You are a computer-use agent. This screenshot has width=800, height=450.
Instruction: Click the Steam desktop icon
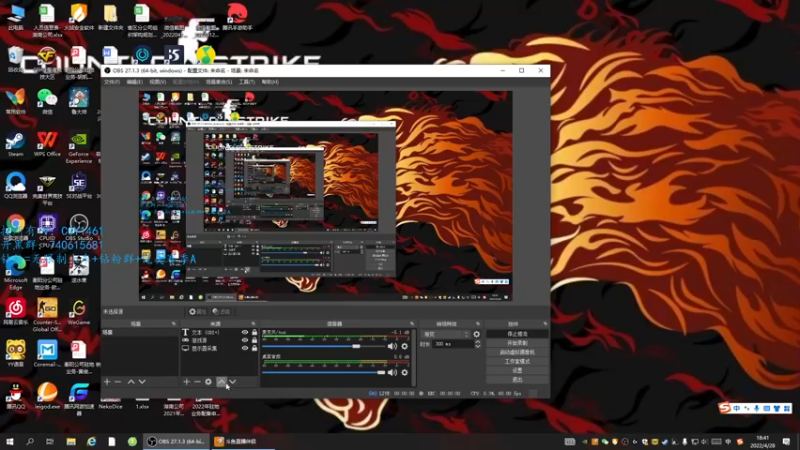(15, 144)
